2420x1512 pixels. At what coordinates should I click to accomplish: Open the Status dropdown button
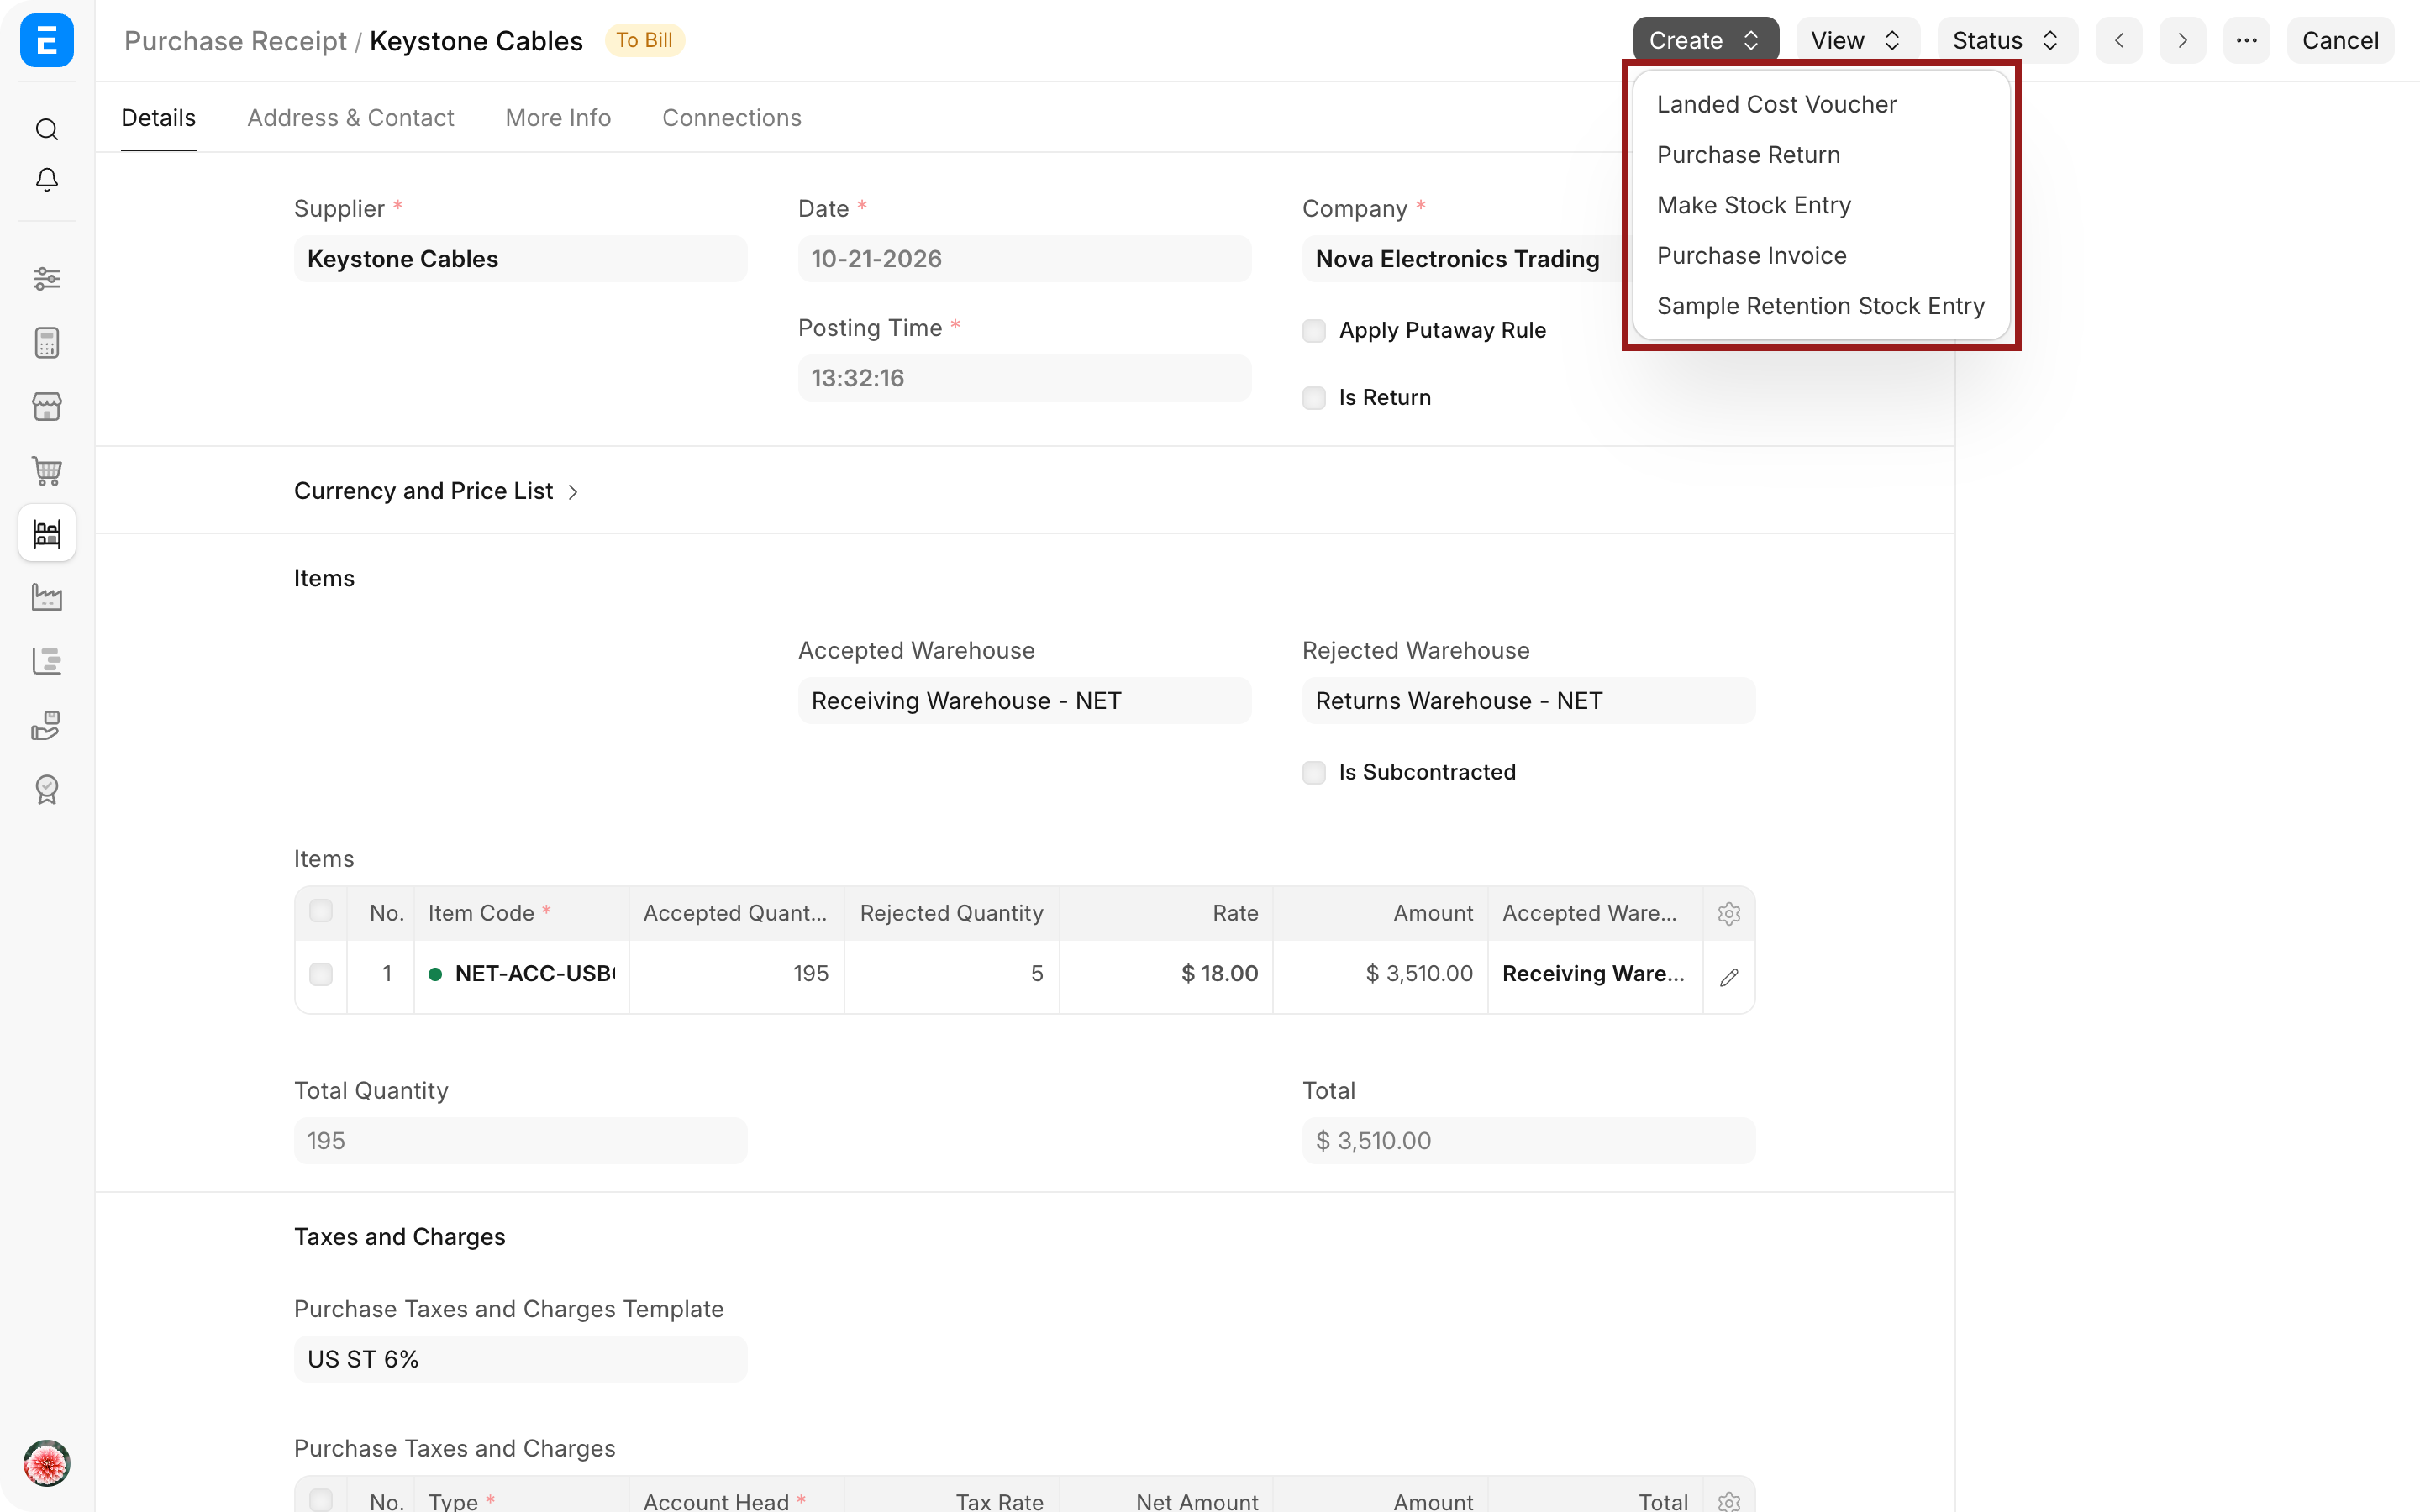point(2007,41)
